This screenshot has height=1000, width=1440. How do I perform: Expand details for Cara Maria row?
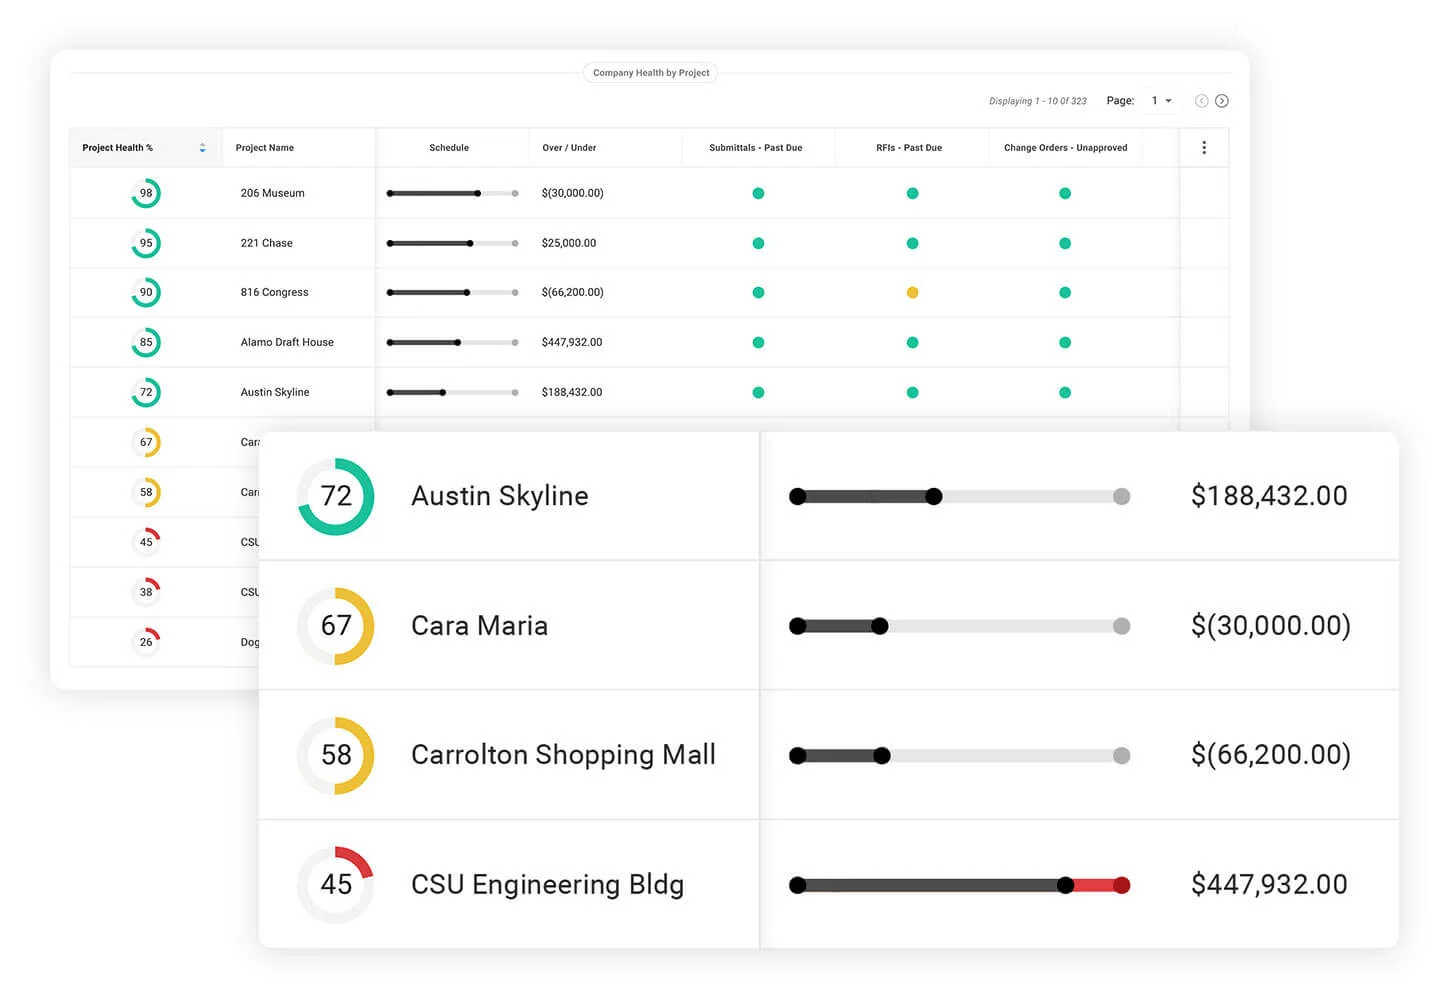(479, 625)
